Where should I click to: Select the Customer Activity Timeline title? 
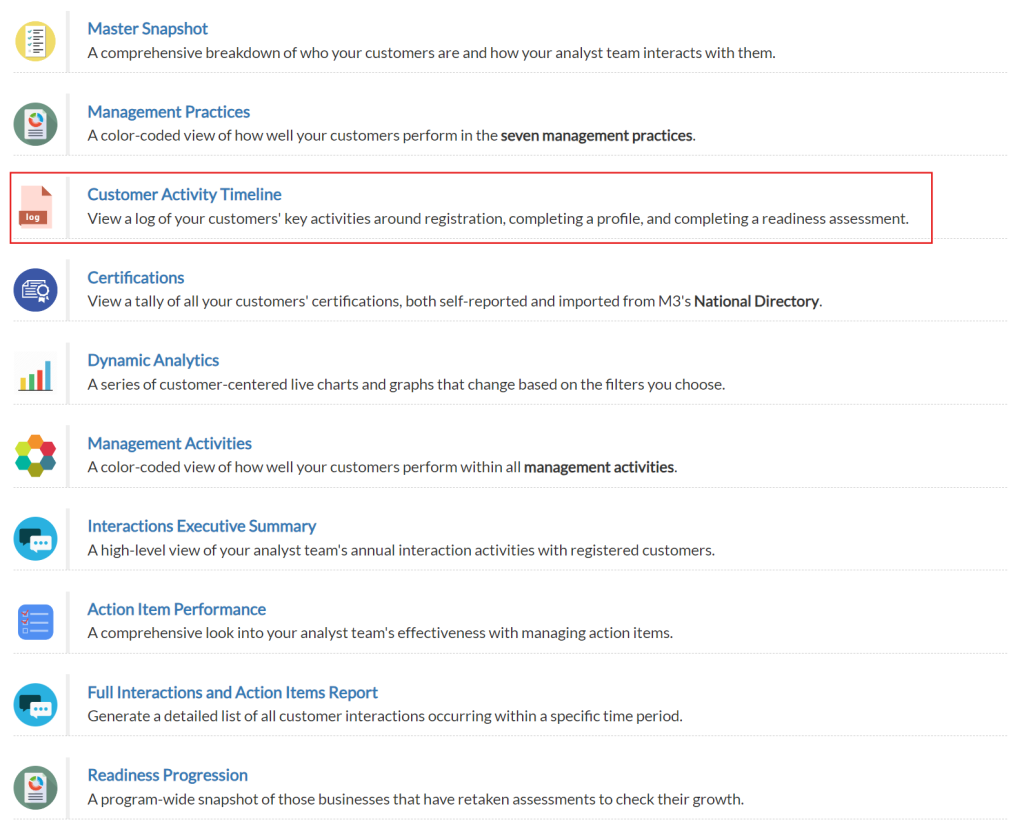184,195
